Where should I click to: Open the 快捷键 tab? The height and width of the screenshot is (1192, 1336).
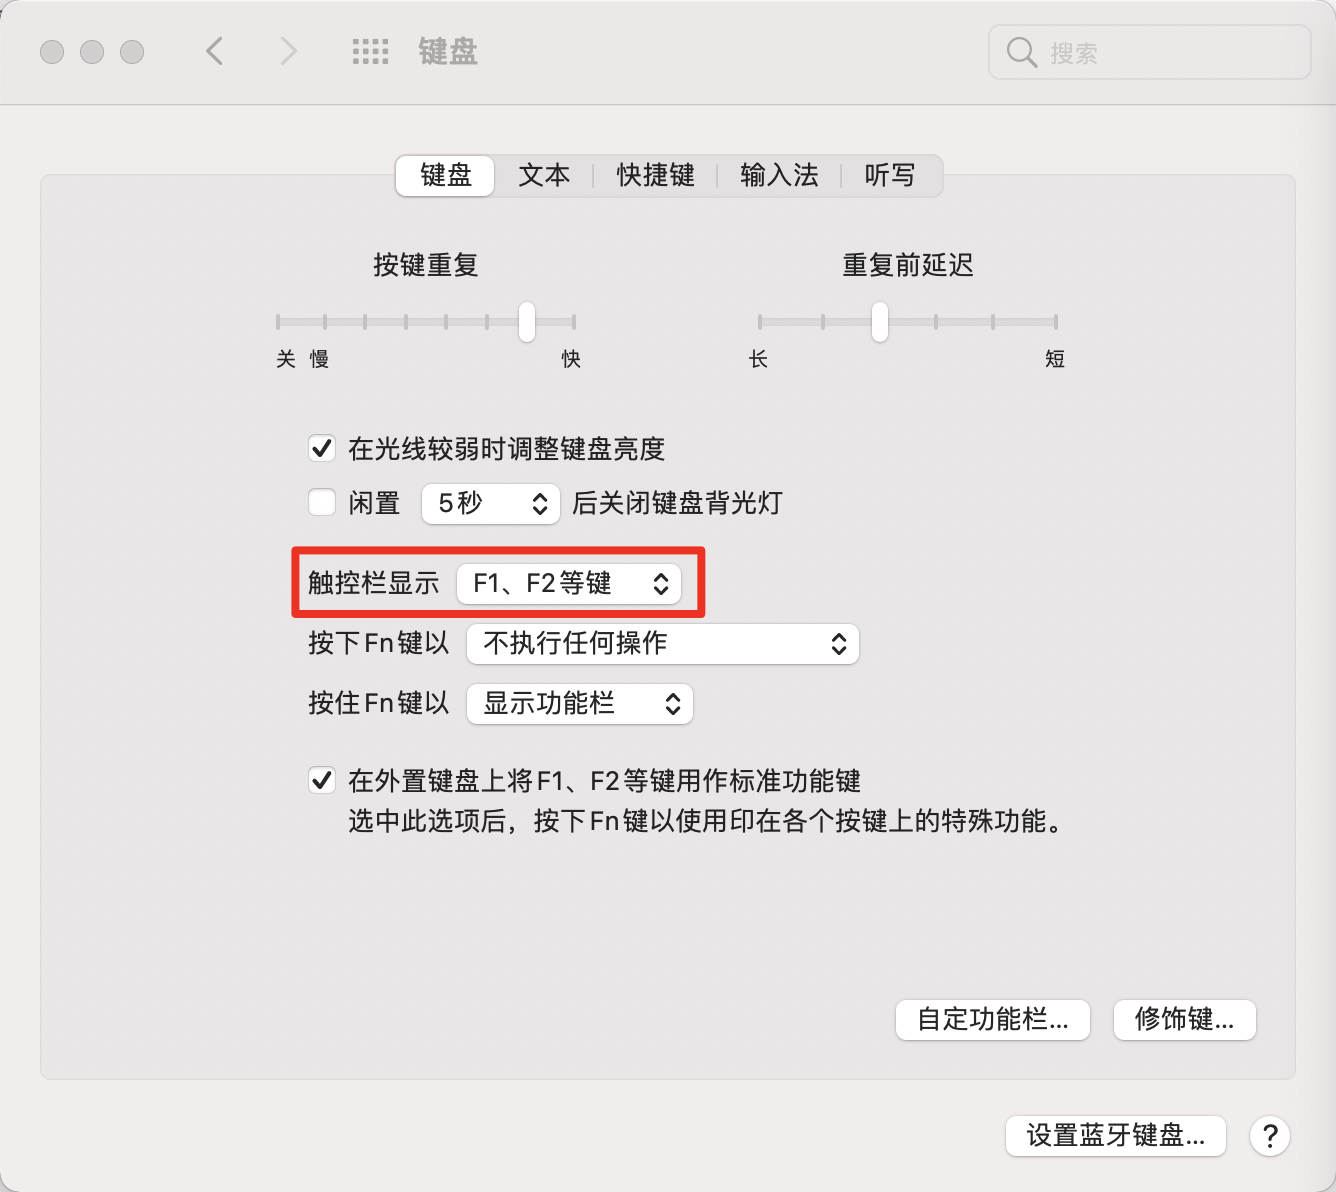tap(655, 176)
